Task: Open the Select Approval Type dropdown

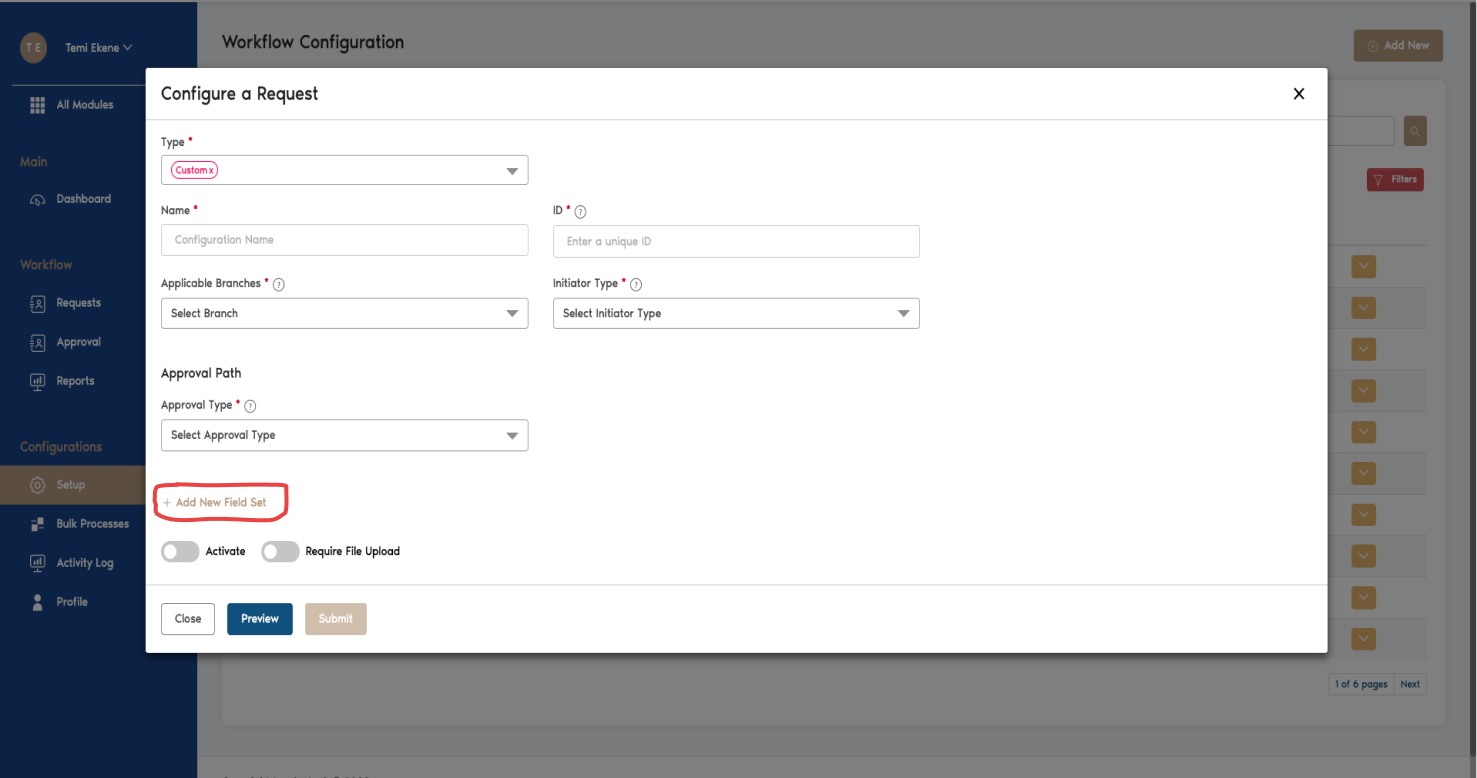Action: click(x=344, y=435)
